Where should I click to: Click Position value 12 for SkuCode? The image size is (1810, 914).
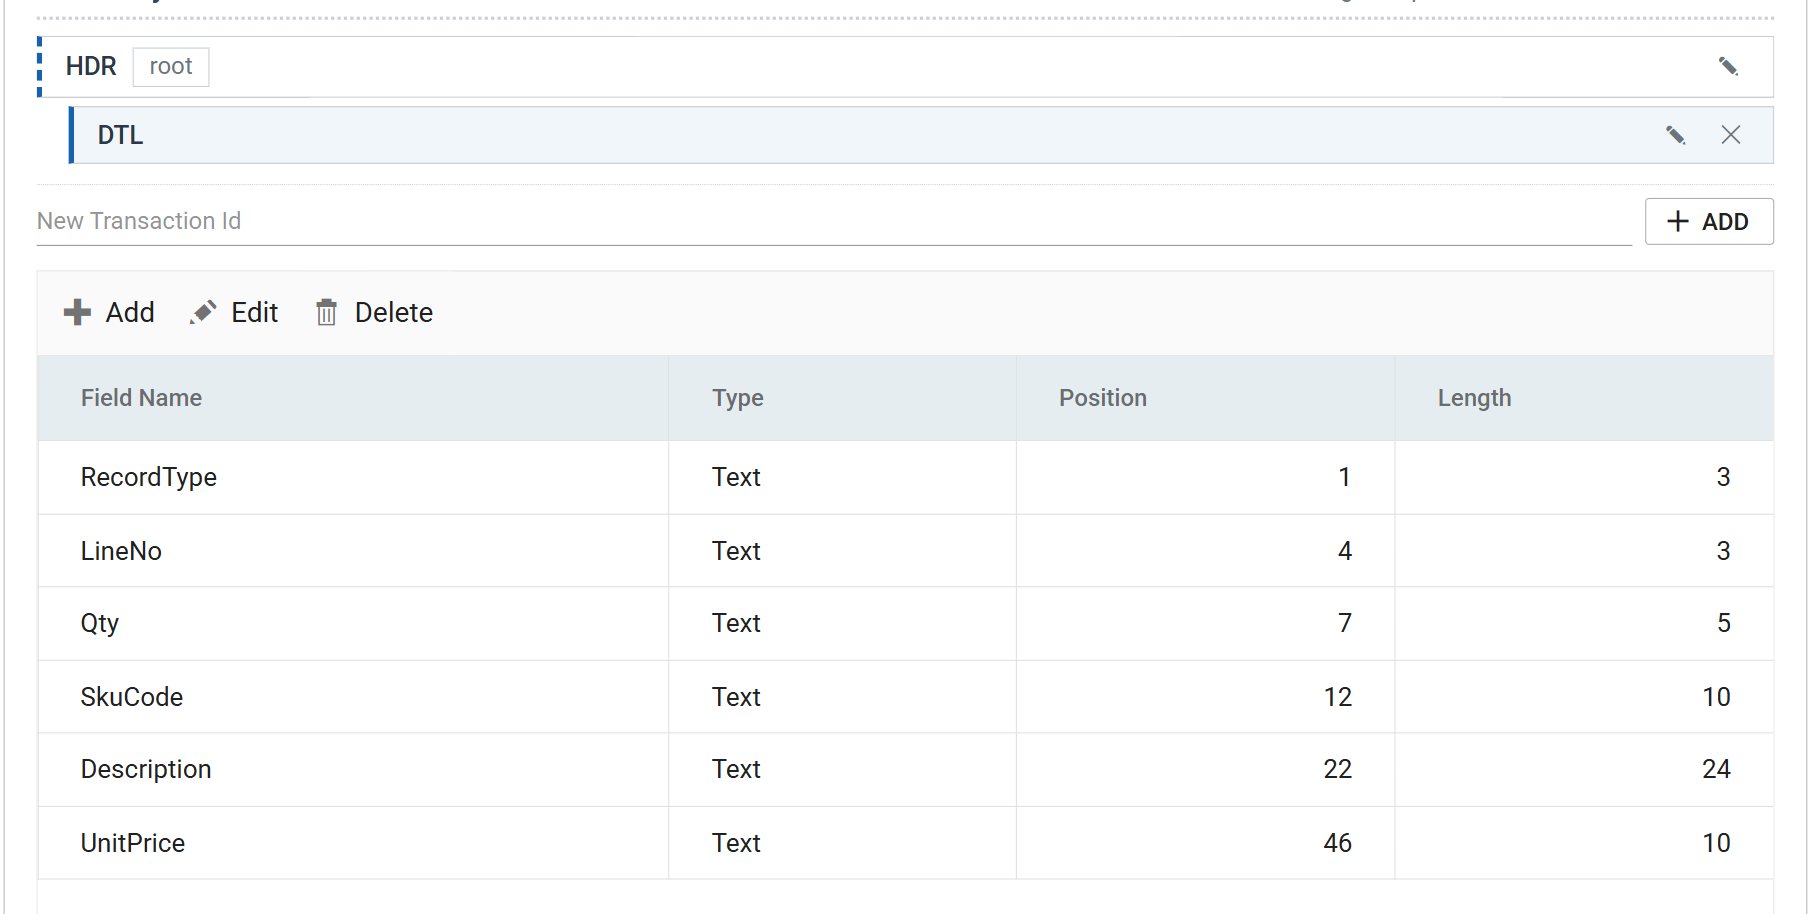[1338, 697]
